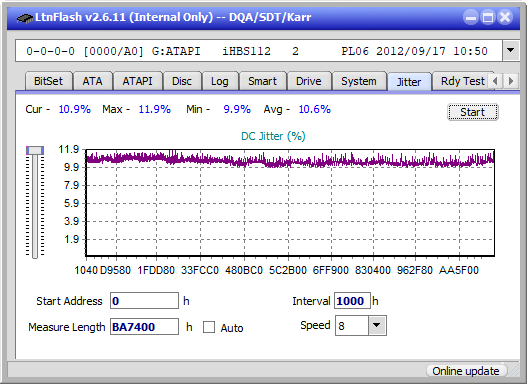The height and width of the screenshot is (384, 527).
Task: Maximize the LtnFlash window
Action: [488, 17]
